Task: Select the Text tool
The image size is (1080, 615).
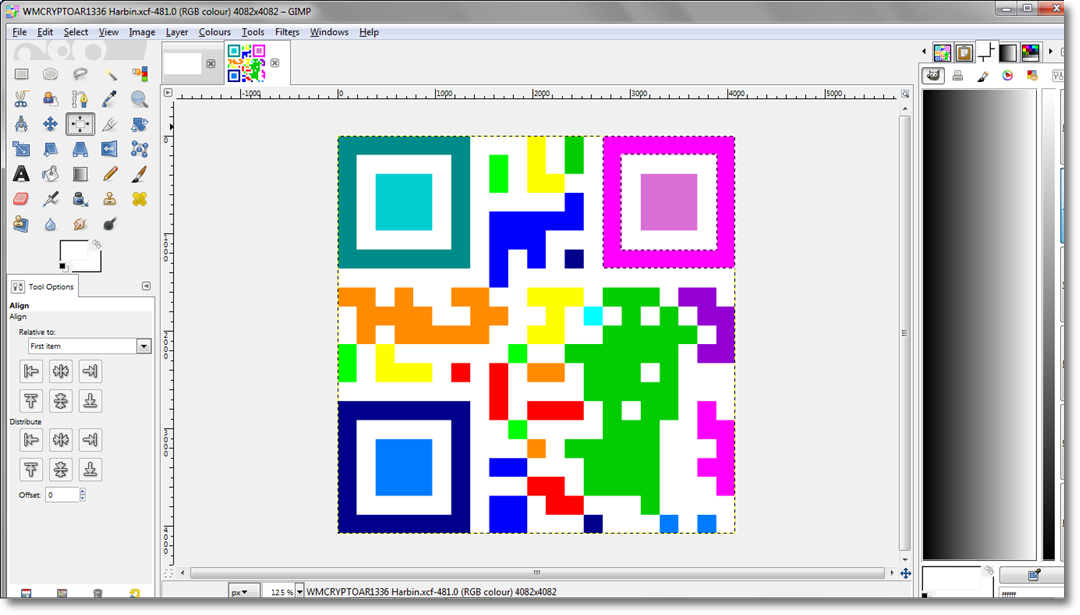Action: click(21, 174)
